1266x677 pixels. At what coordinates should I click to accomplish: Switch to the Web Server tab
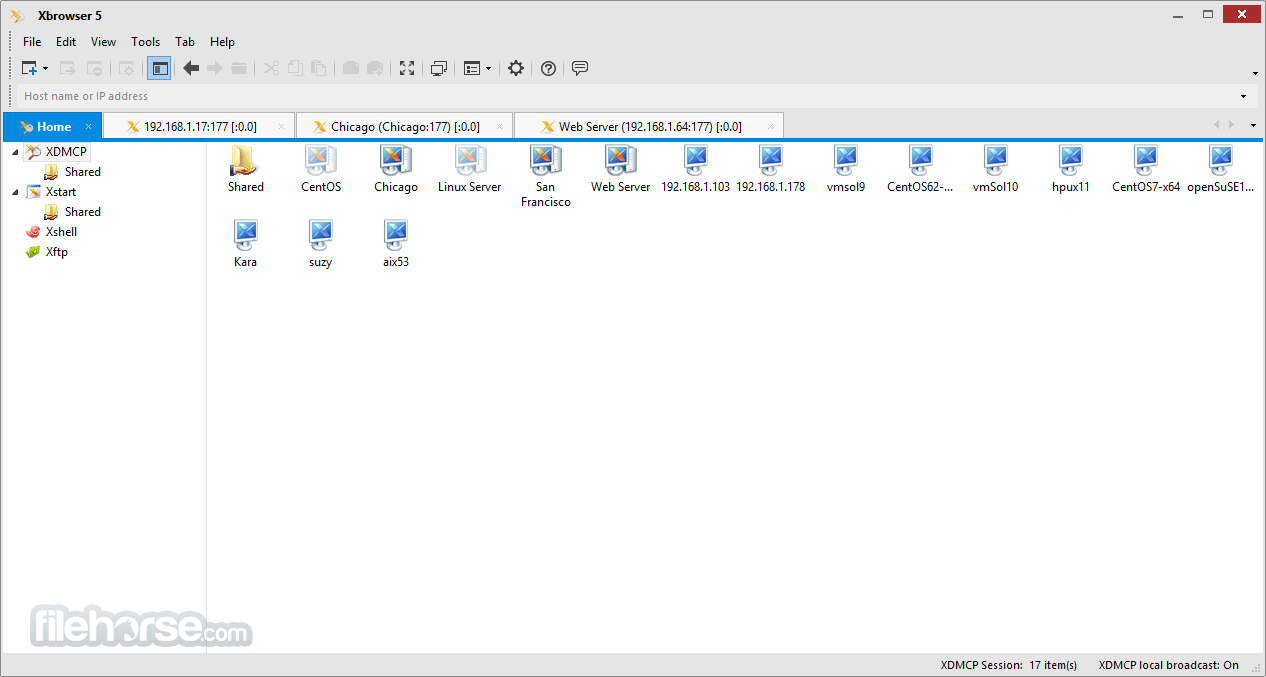(650, 127)
